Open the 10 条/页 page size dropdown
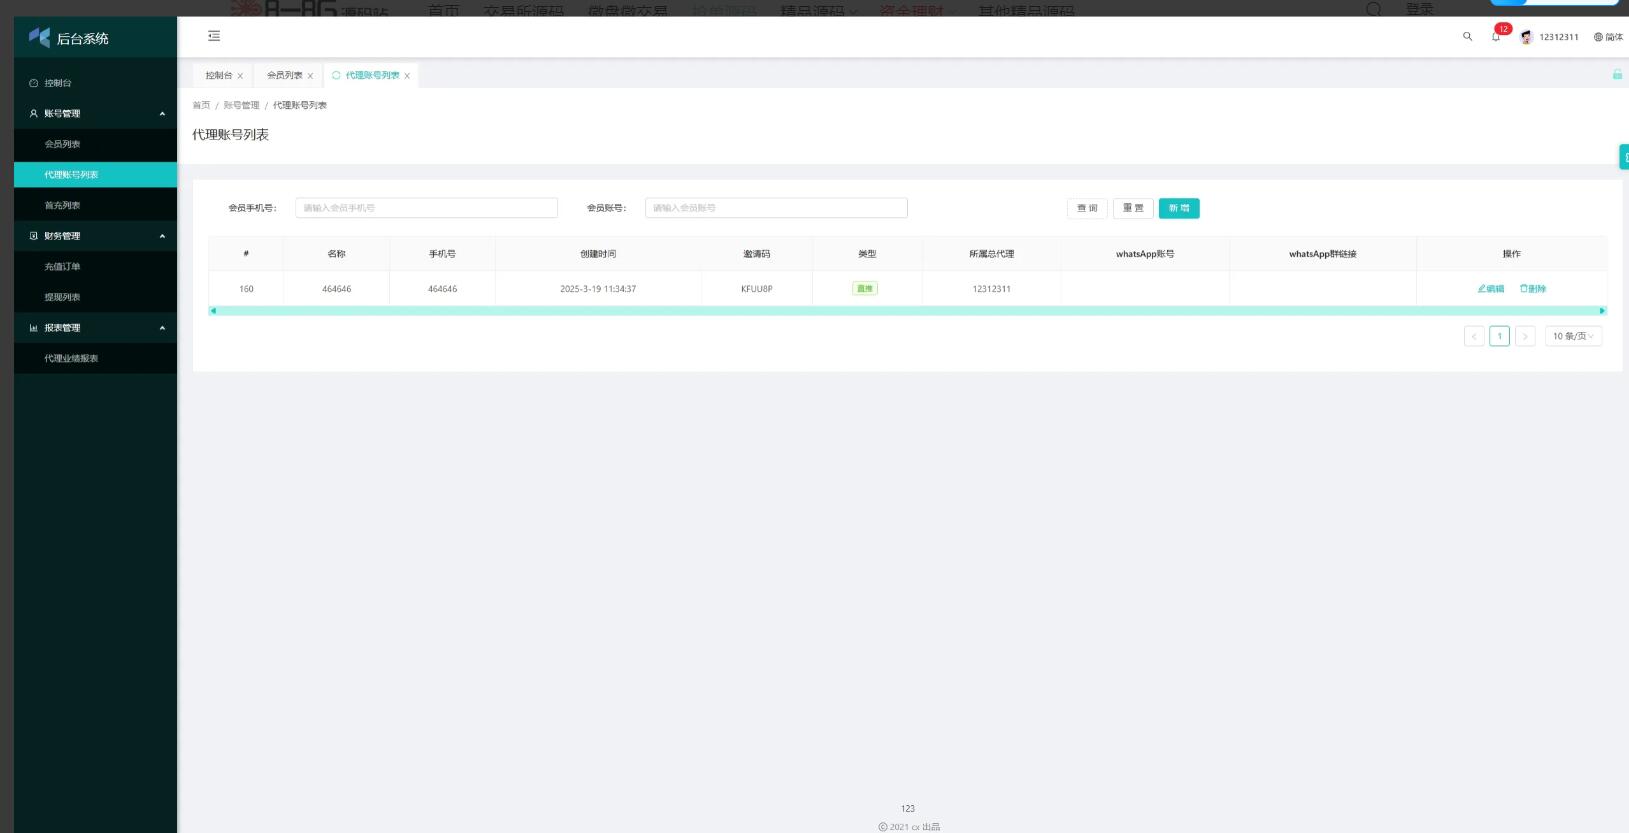Viewport: 1629px width, 833px height. [1573, 336]
